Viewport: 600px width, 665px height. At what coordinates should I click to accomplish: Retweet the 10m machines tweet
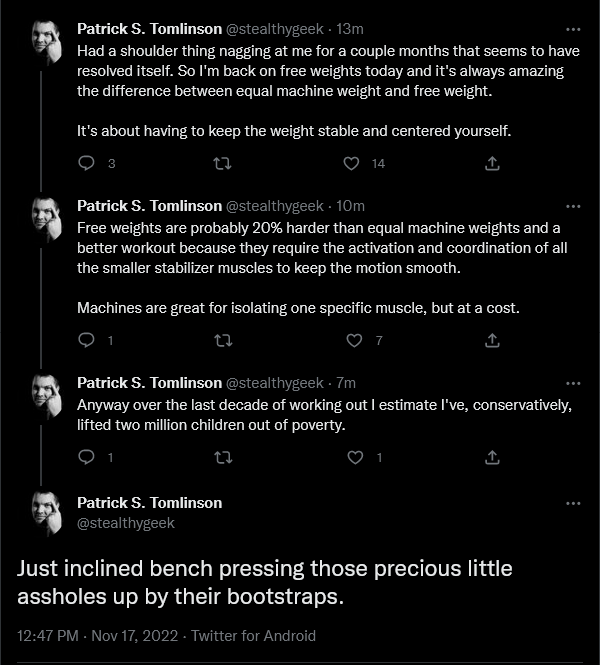point(223,341)
